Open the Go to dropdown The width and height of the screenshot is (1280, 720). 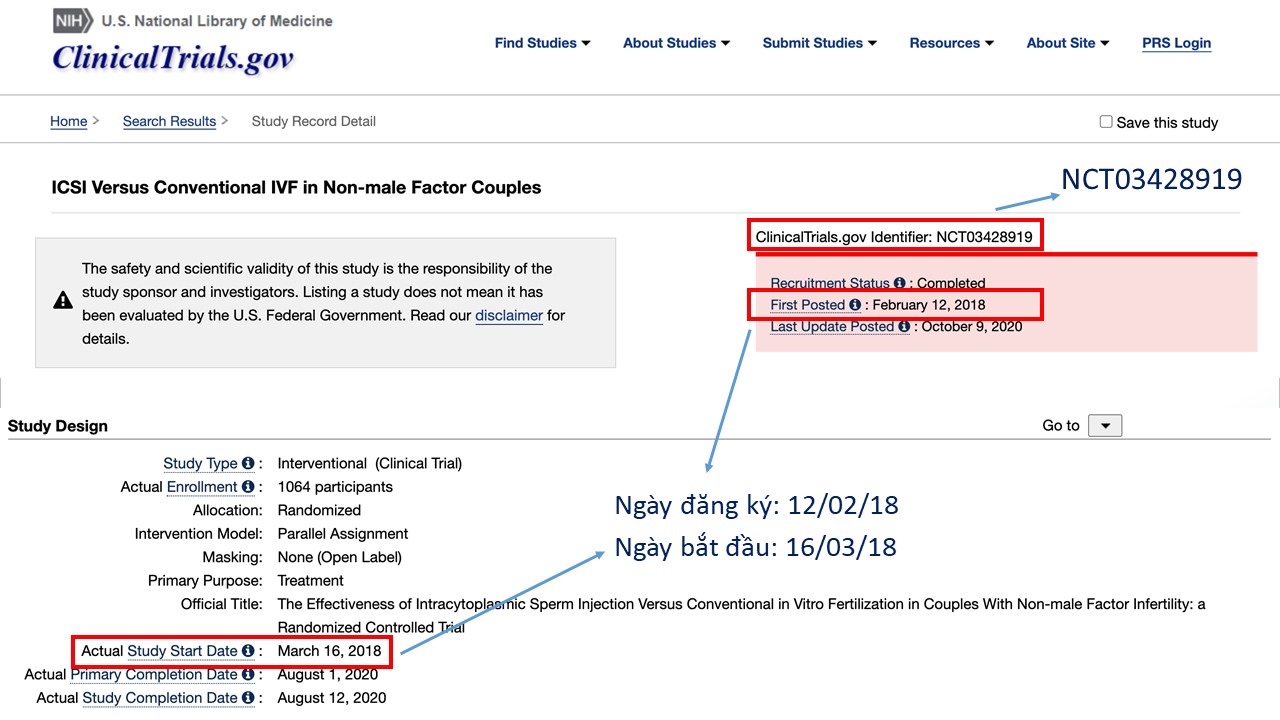(x=1105, y=426)
